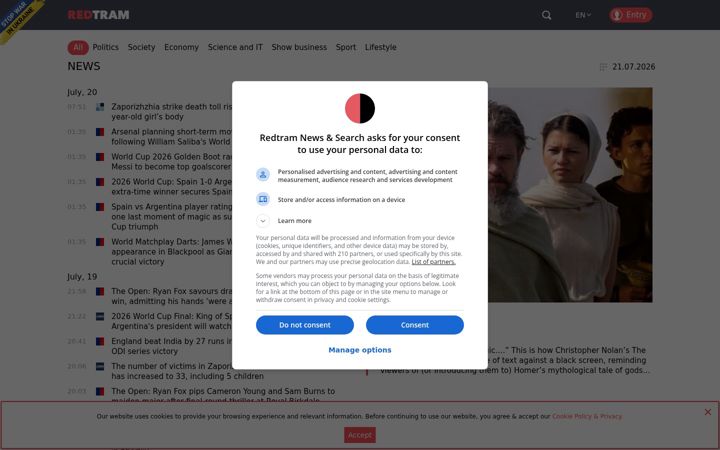Screen dimensions: 720x450
Task: Click the date 21.07.2026
Action: pos(634,67)
